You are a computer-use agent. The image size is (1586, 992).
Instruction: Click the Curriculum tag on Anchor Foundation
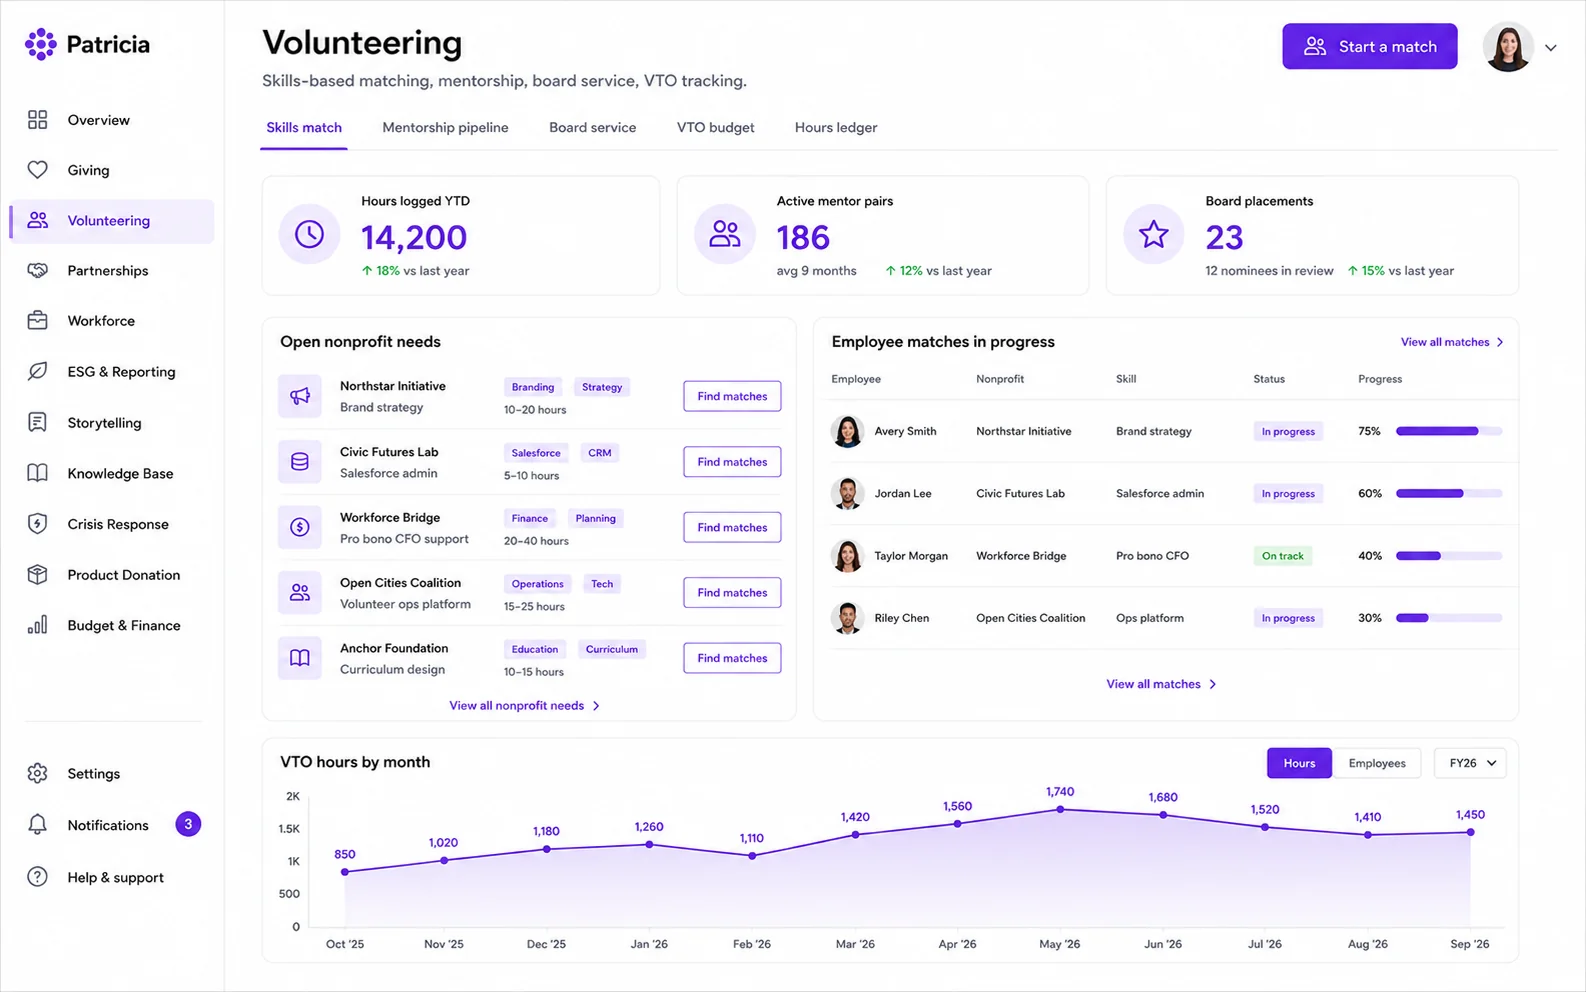coord(612,649)
